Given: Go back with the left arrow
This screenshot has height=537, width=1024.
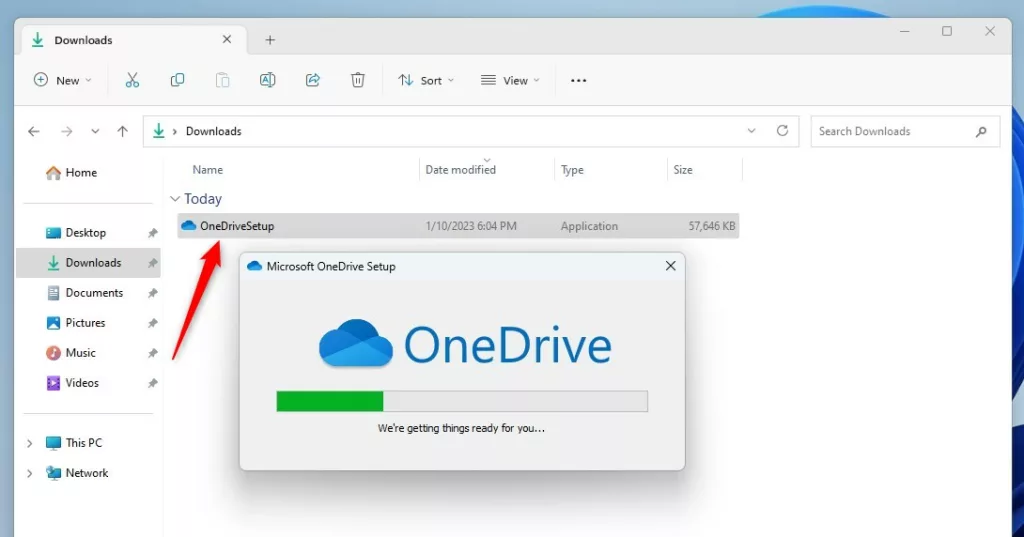Looking at the screenshot, I should tap(34, 131).
